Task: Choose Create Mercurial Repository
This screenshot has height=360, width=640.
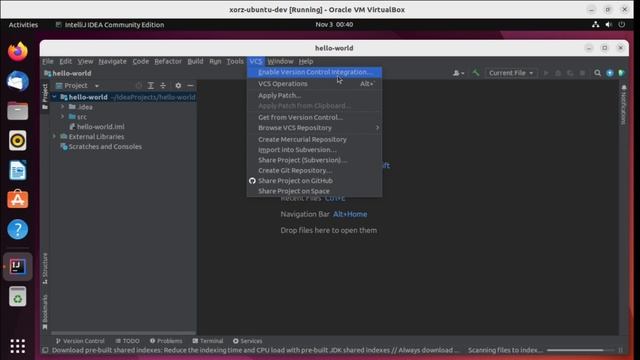Action: [x=314, y=139]
